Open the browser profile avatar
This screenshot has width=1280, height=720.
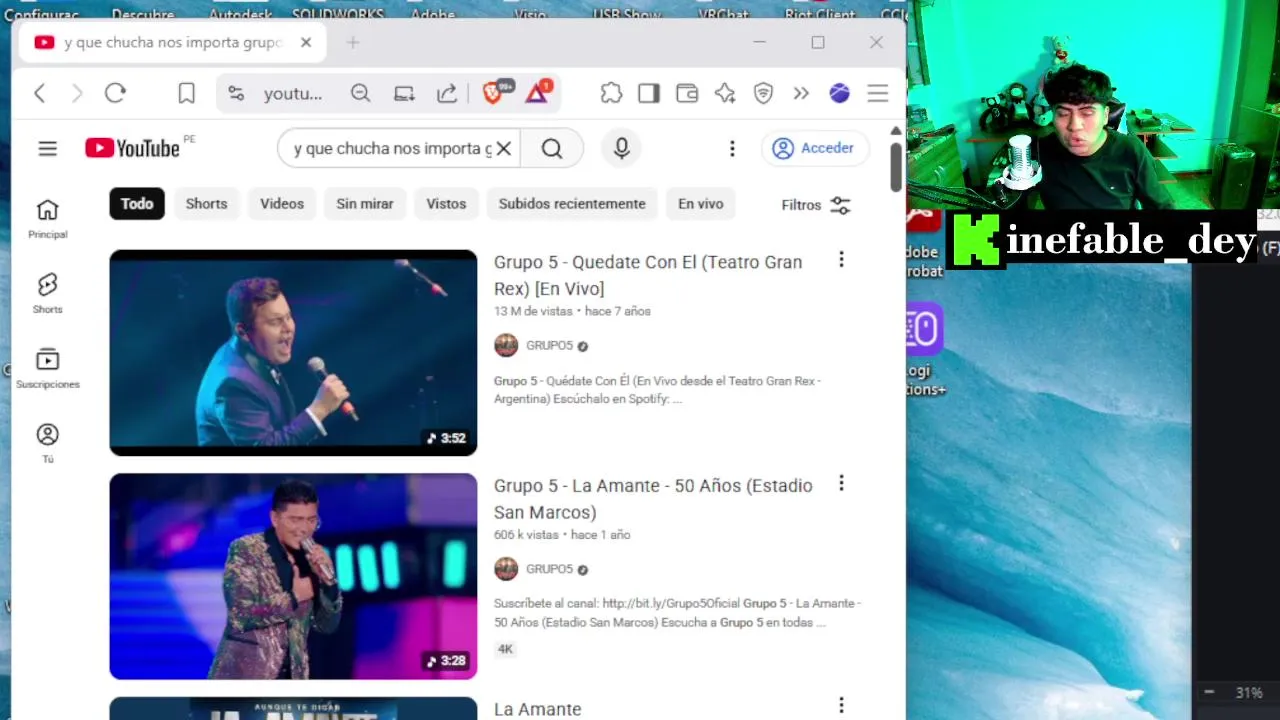click(x=839, y=93)
